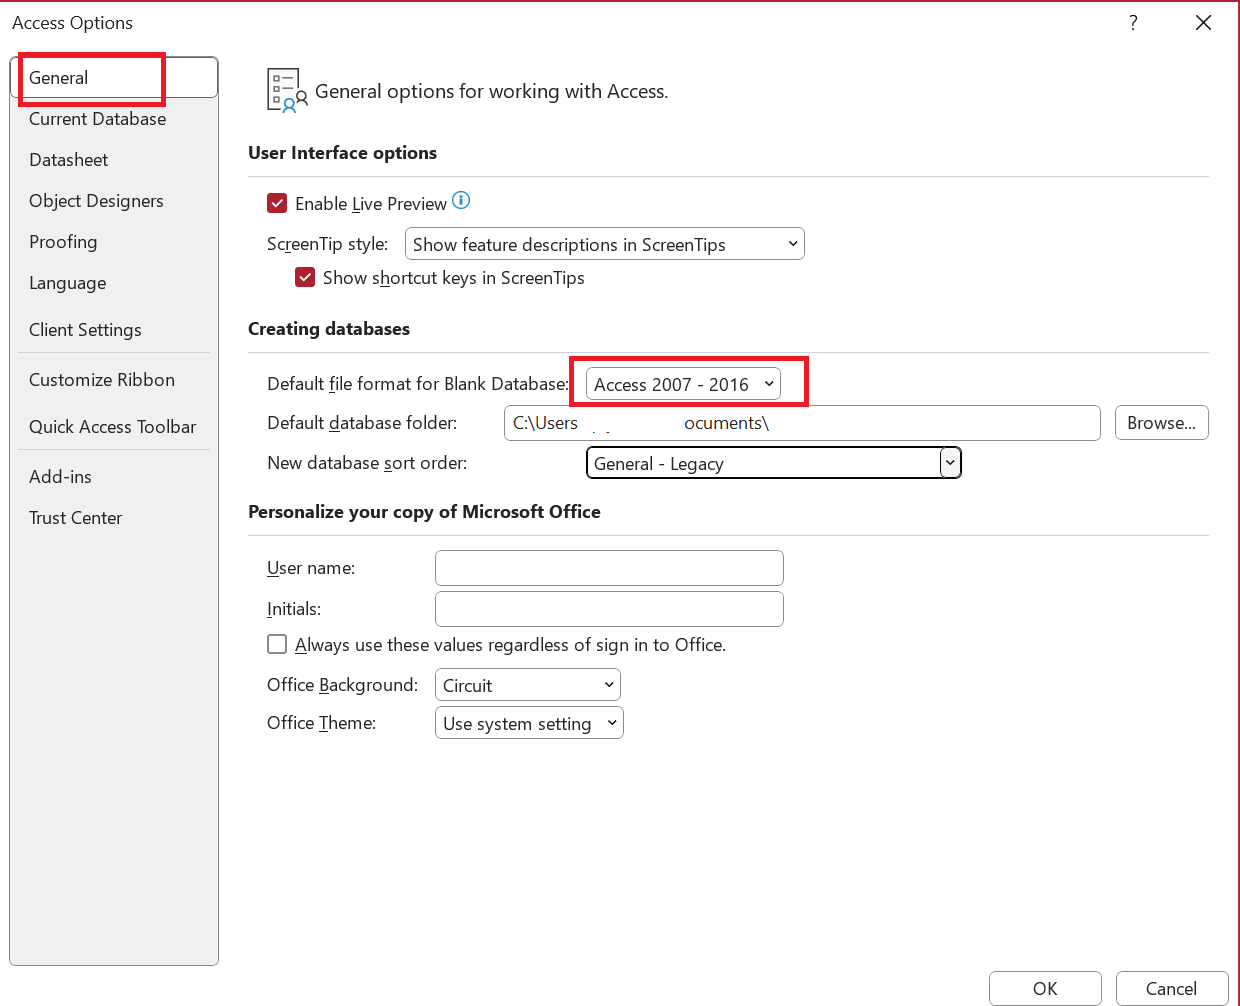Toggle the Enable Live Preview checkbox
This screenshot has width=1240, height=1006.
tap(277, 203)
